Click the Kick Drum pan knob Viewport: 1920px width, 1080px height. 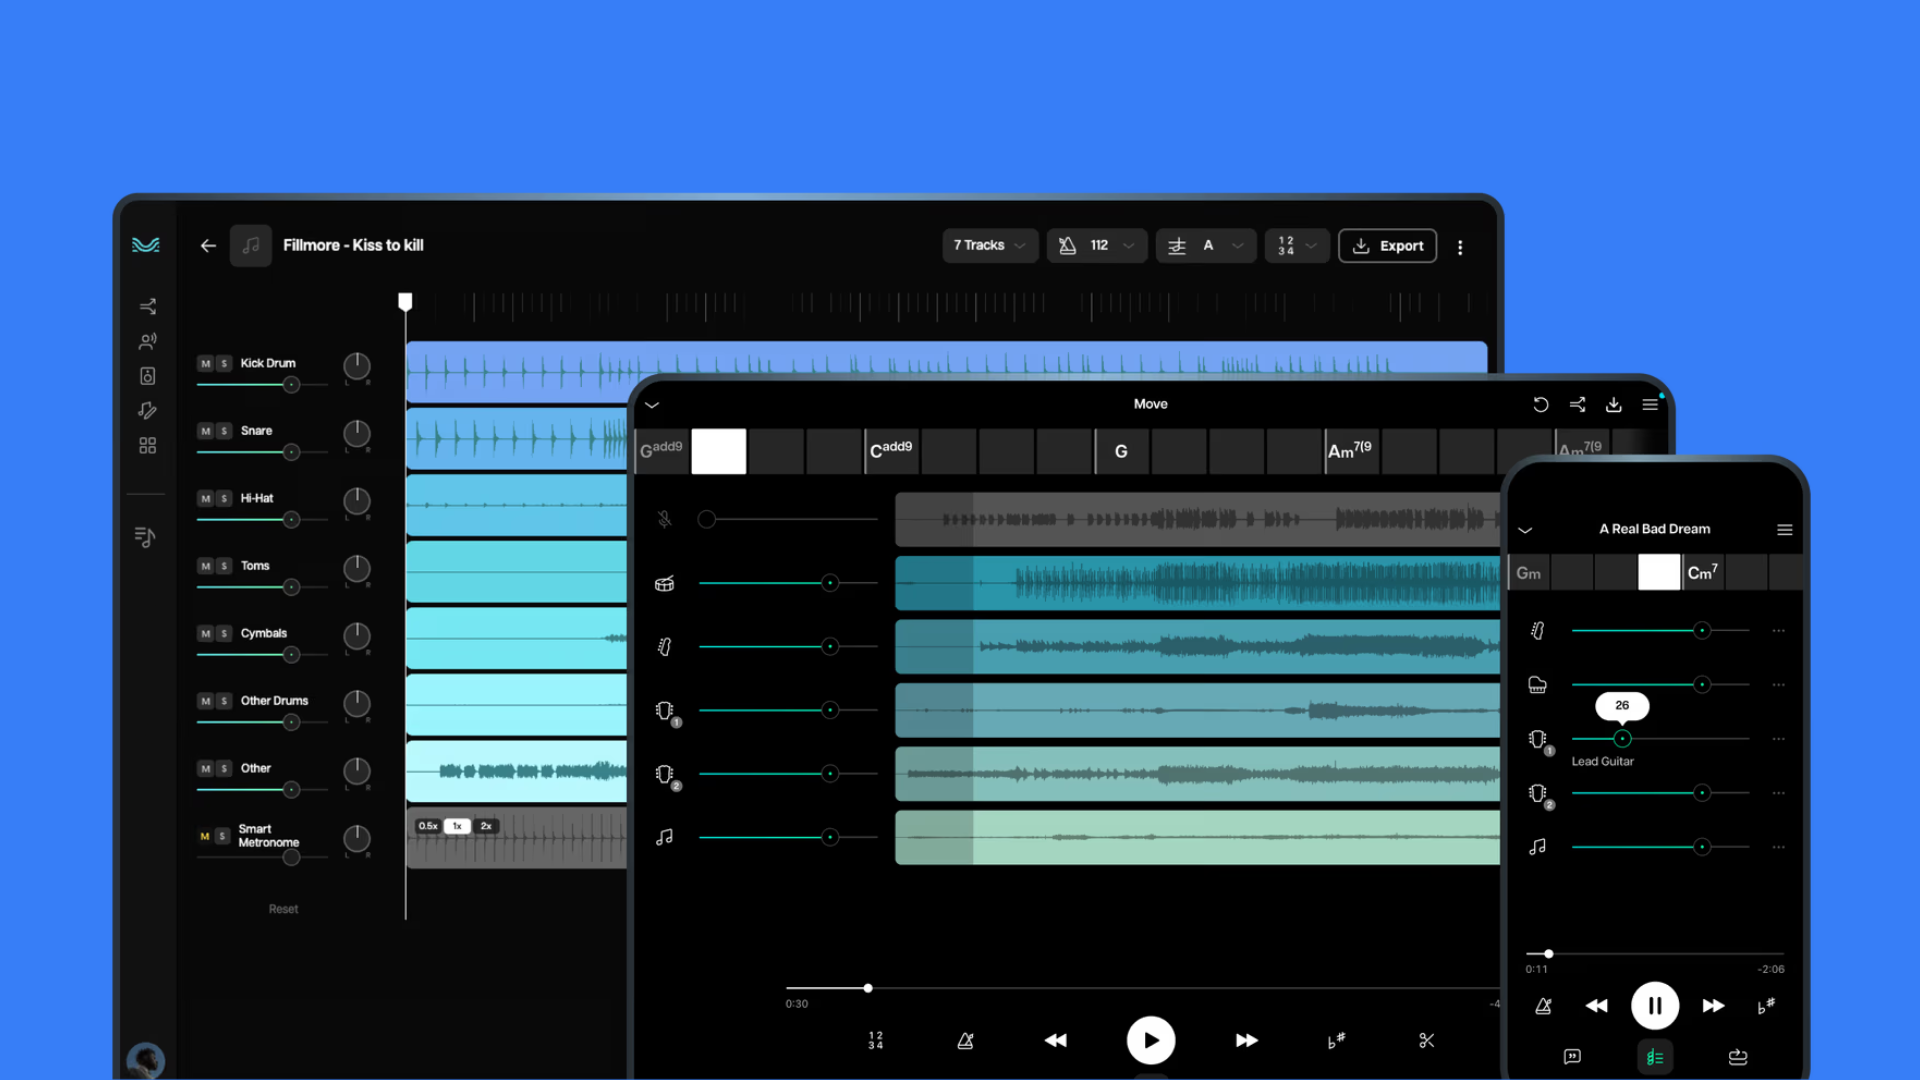pos(357,366)
